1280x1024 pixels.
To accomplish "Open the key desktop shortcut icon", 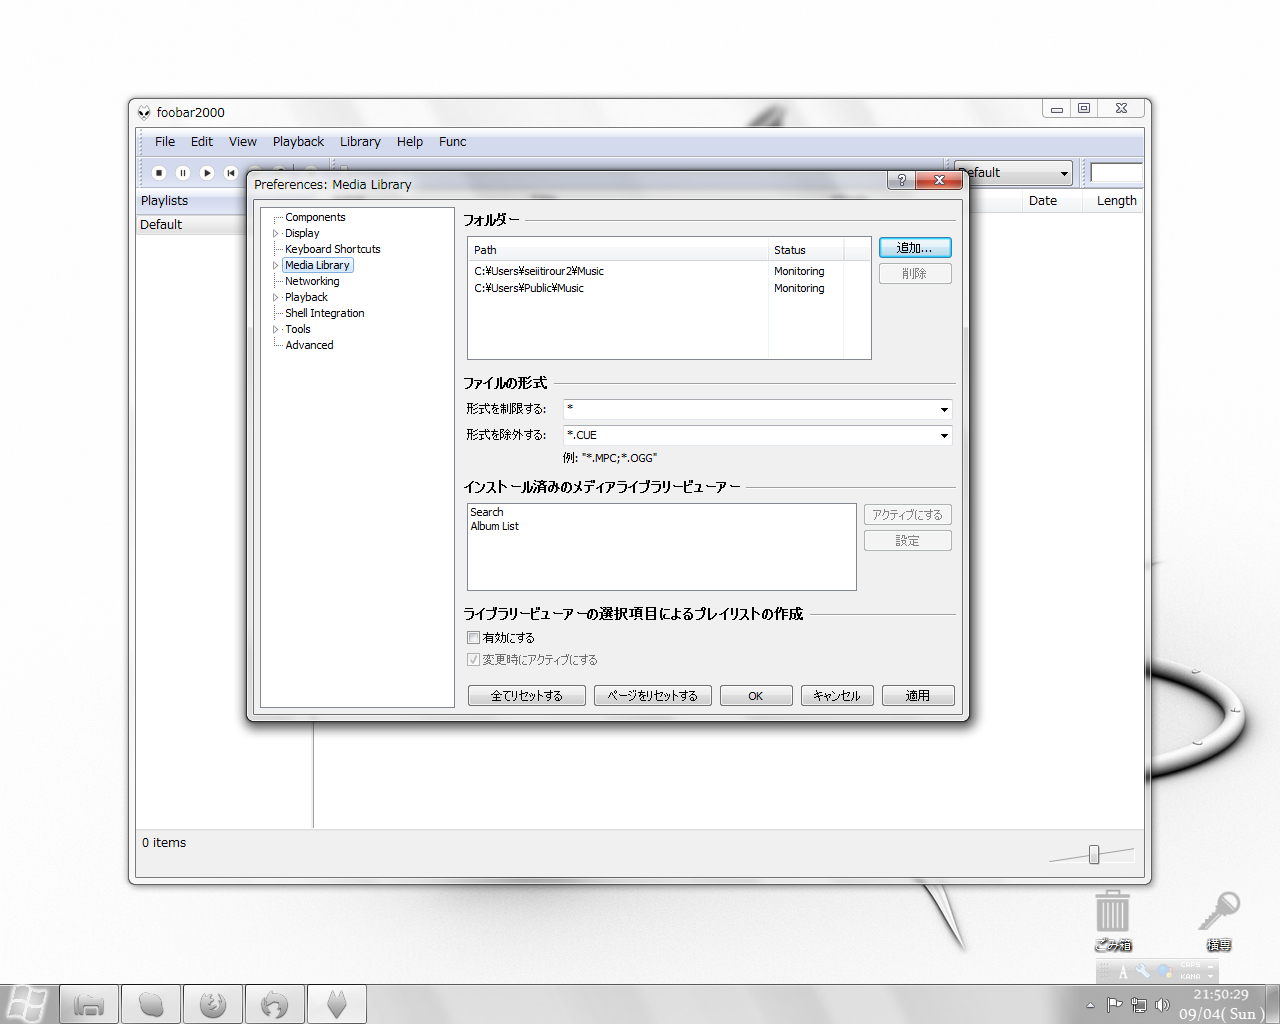I will pos(1219,920).
